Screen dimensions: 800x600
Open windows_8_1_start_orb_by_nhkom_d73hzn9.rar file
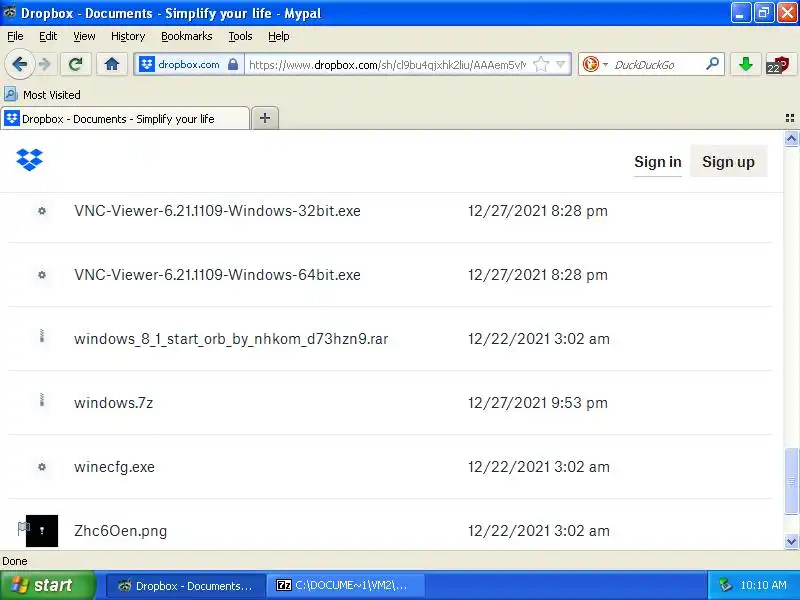[231, 339]
